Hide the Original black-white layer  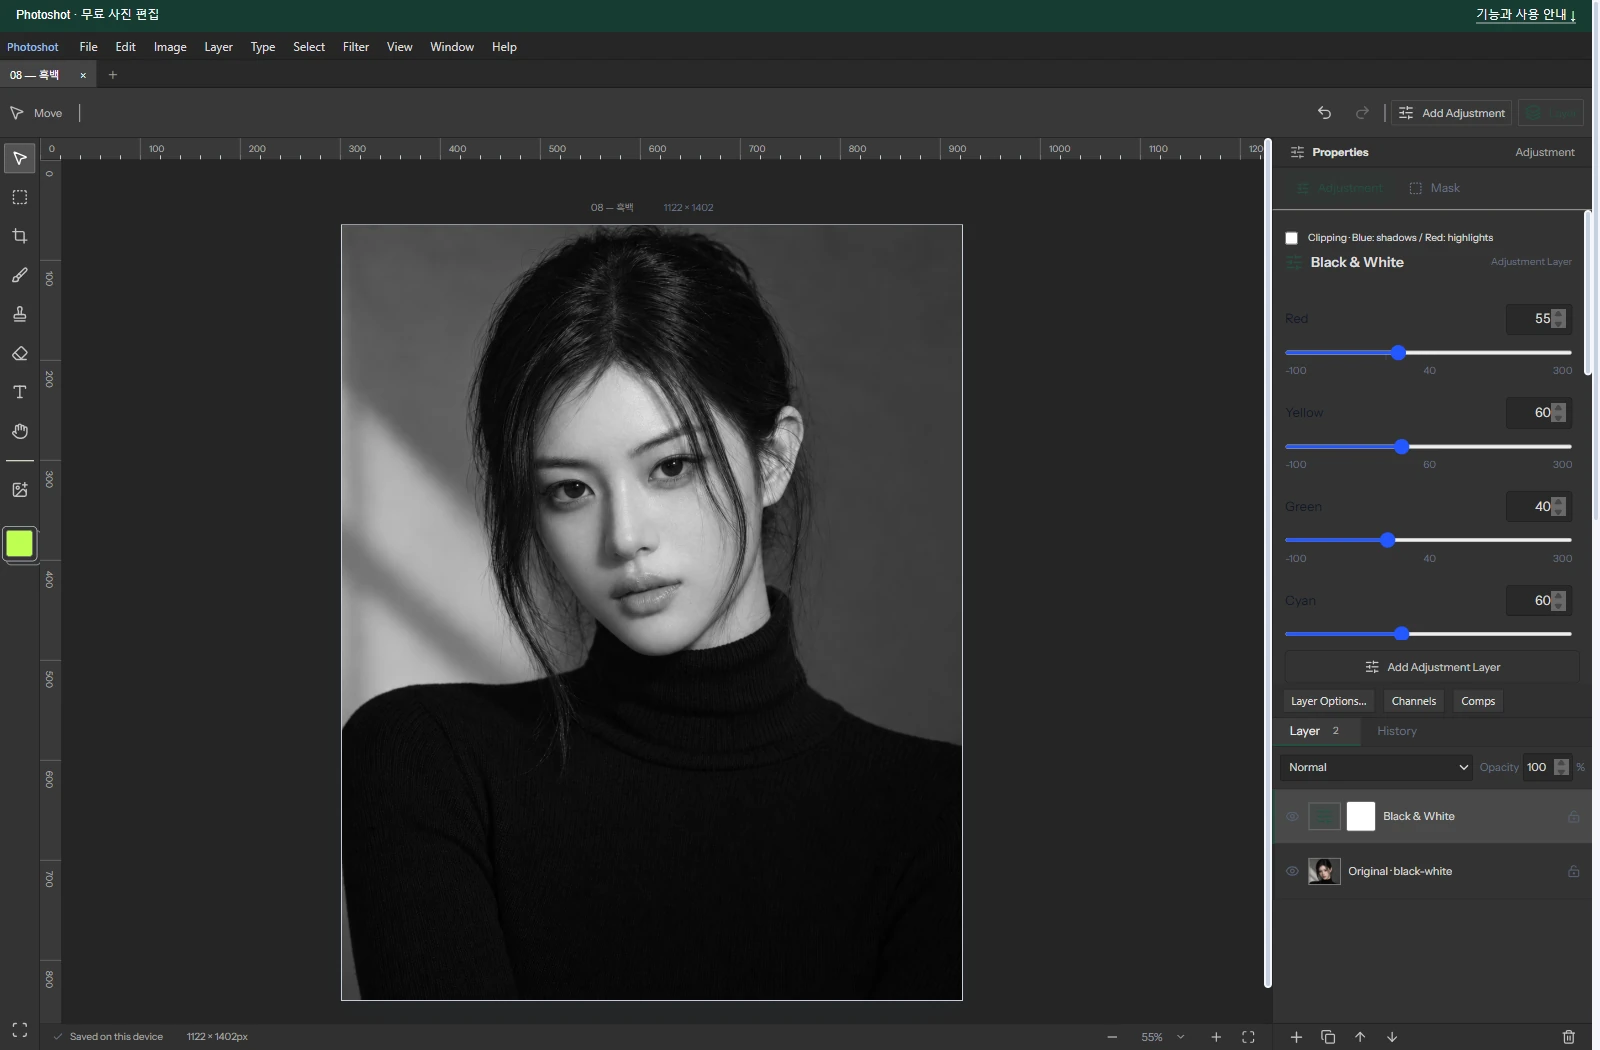click(x=1292, y=872)
